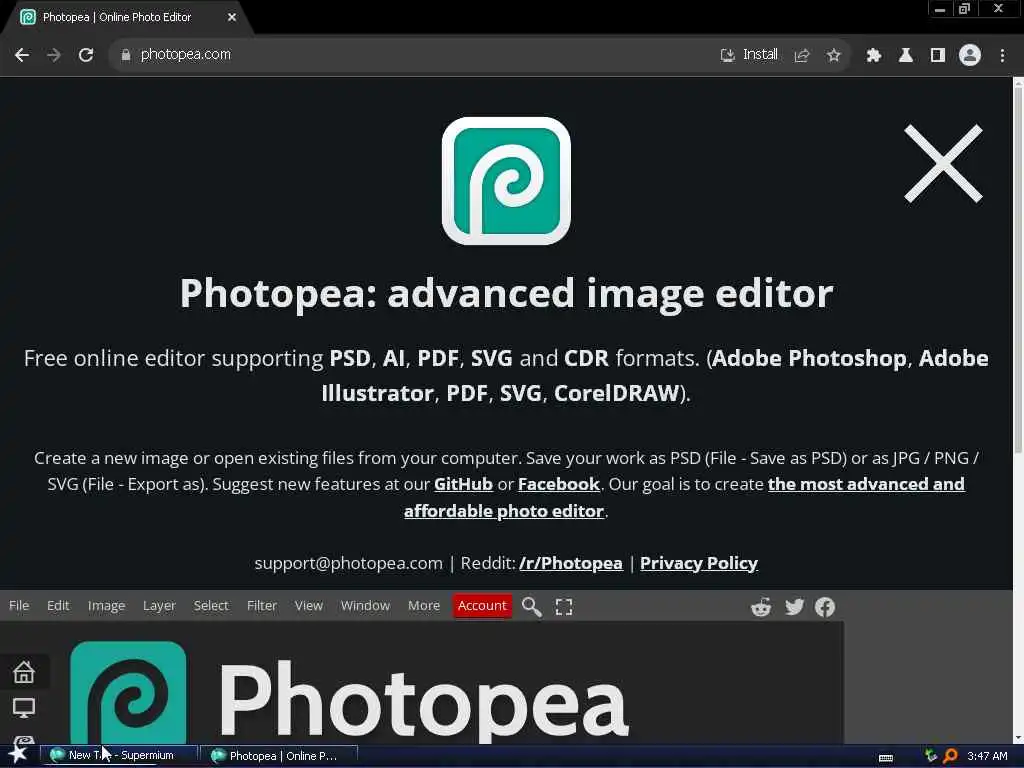
Task: Open Photopea Select menu
Action: [211, 605]
